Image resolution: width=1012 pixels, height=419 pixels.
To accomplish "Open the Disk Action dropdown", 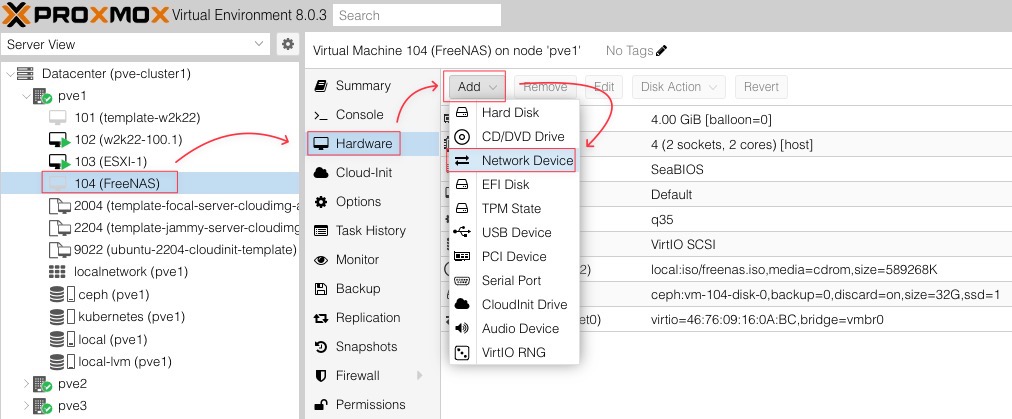I will (x=678, y=87).
